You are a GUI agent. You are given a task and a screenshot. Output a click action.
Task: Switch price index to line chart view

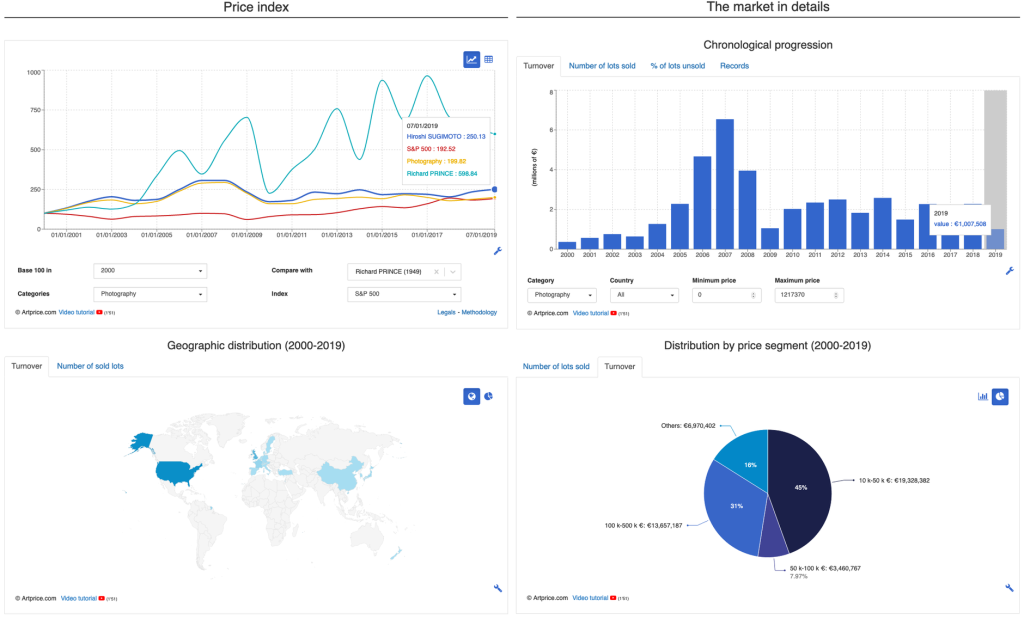coord(472,59)
